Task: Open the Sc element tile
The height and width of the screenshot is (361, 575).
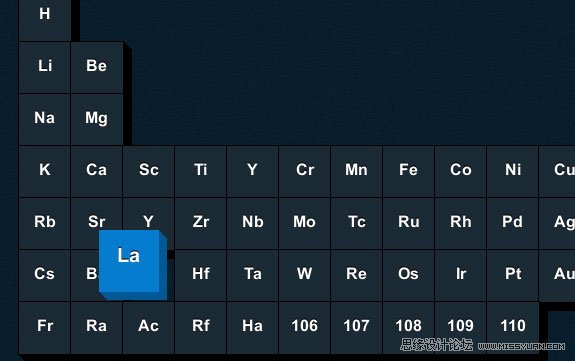Action: pyautogui.click(x=149, y=171)
